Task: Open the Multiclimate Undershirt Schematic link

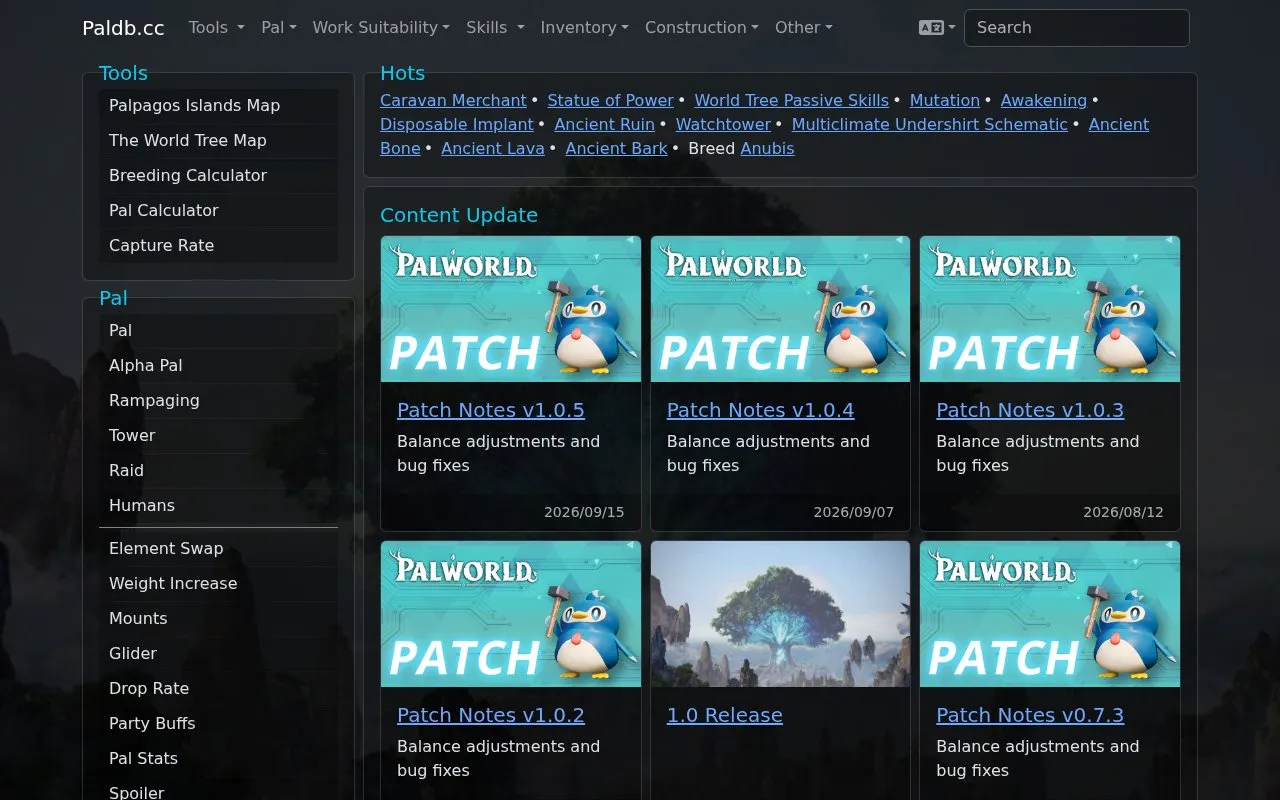Action: [929, 124]
